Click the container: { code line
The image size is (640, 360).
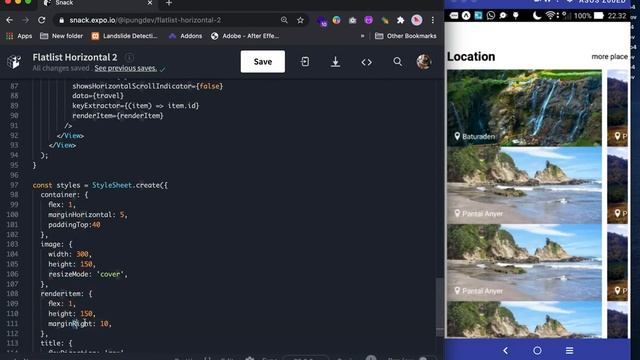[x=64, y=195]
